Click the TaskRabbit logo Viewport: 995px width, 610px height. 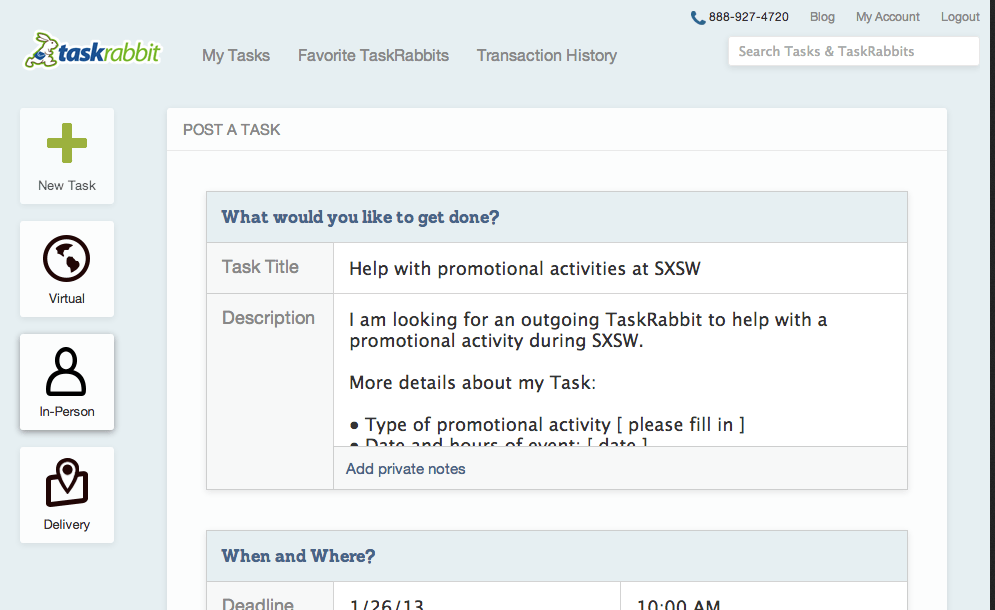click(92, 51)
